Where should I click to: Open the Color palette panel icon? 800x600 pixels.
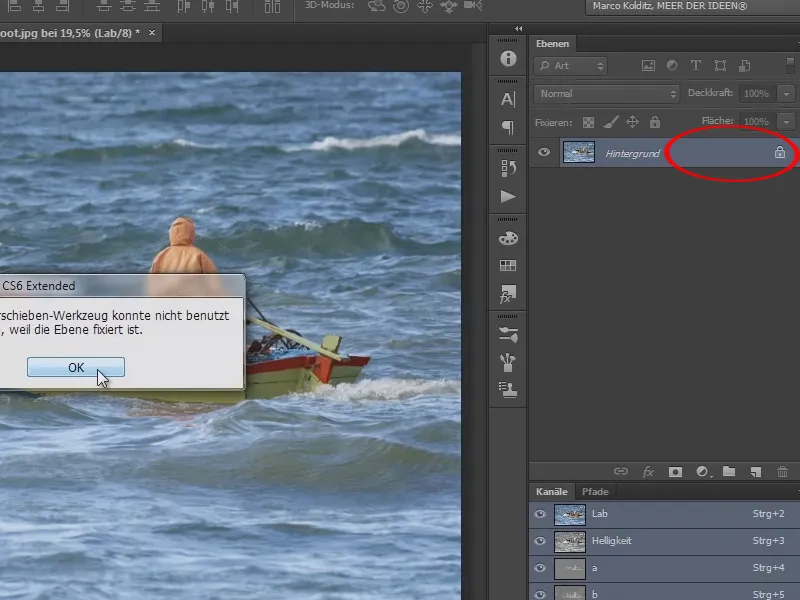coord(508,238)
